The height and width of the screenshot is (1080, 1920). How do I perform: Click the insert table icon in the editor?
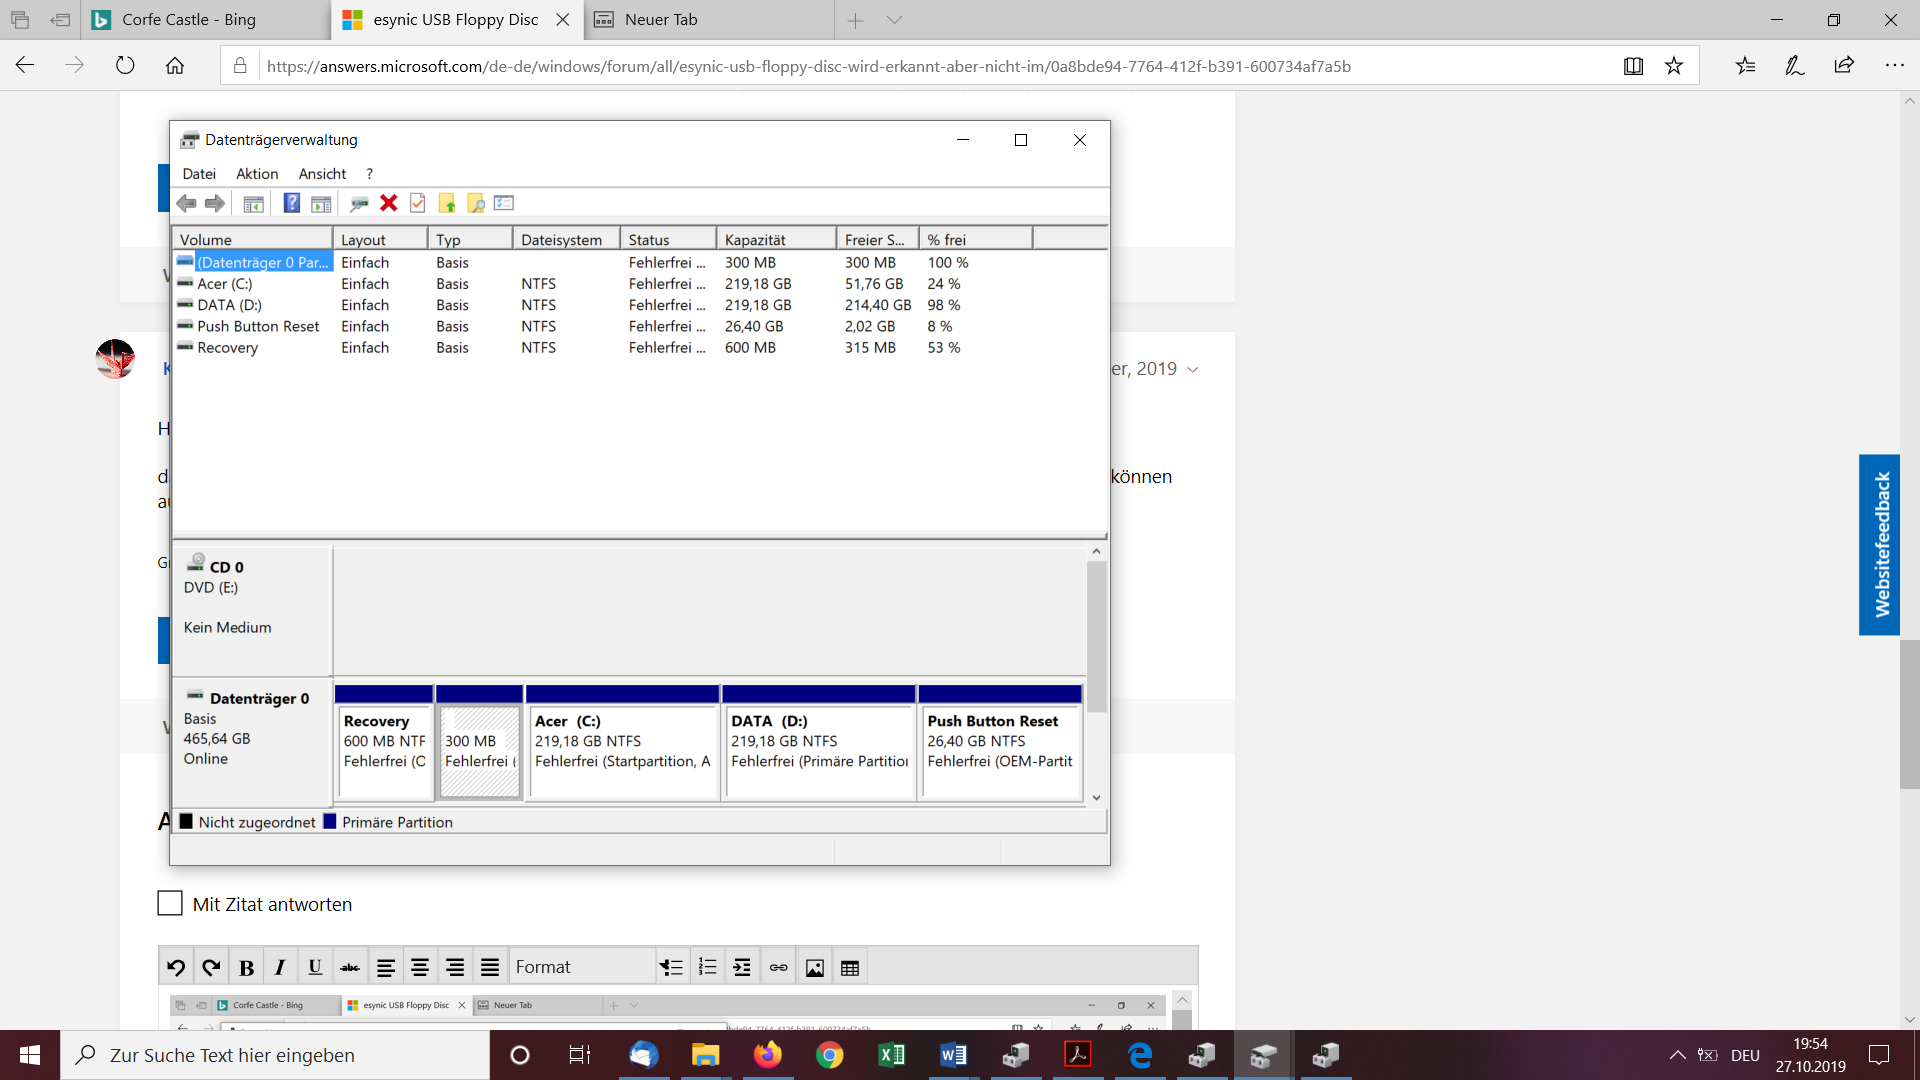pos(850,967)
